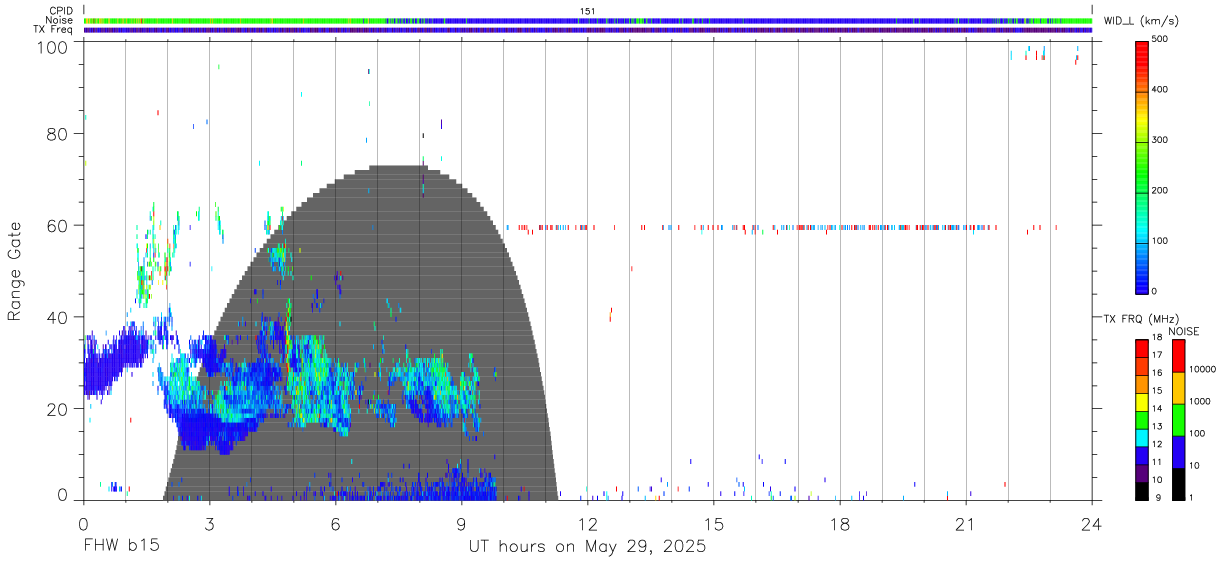Click the x-axis tick label 9
Screen dimensions: 1228x567
(x=462, y=523)
